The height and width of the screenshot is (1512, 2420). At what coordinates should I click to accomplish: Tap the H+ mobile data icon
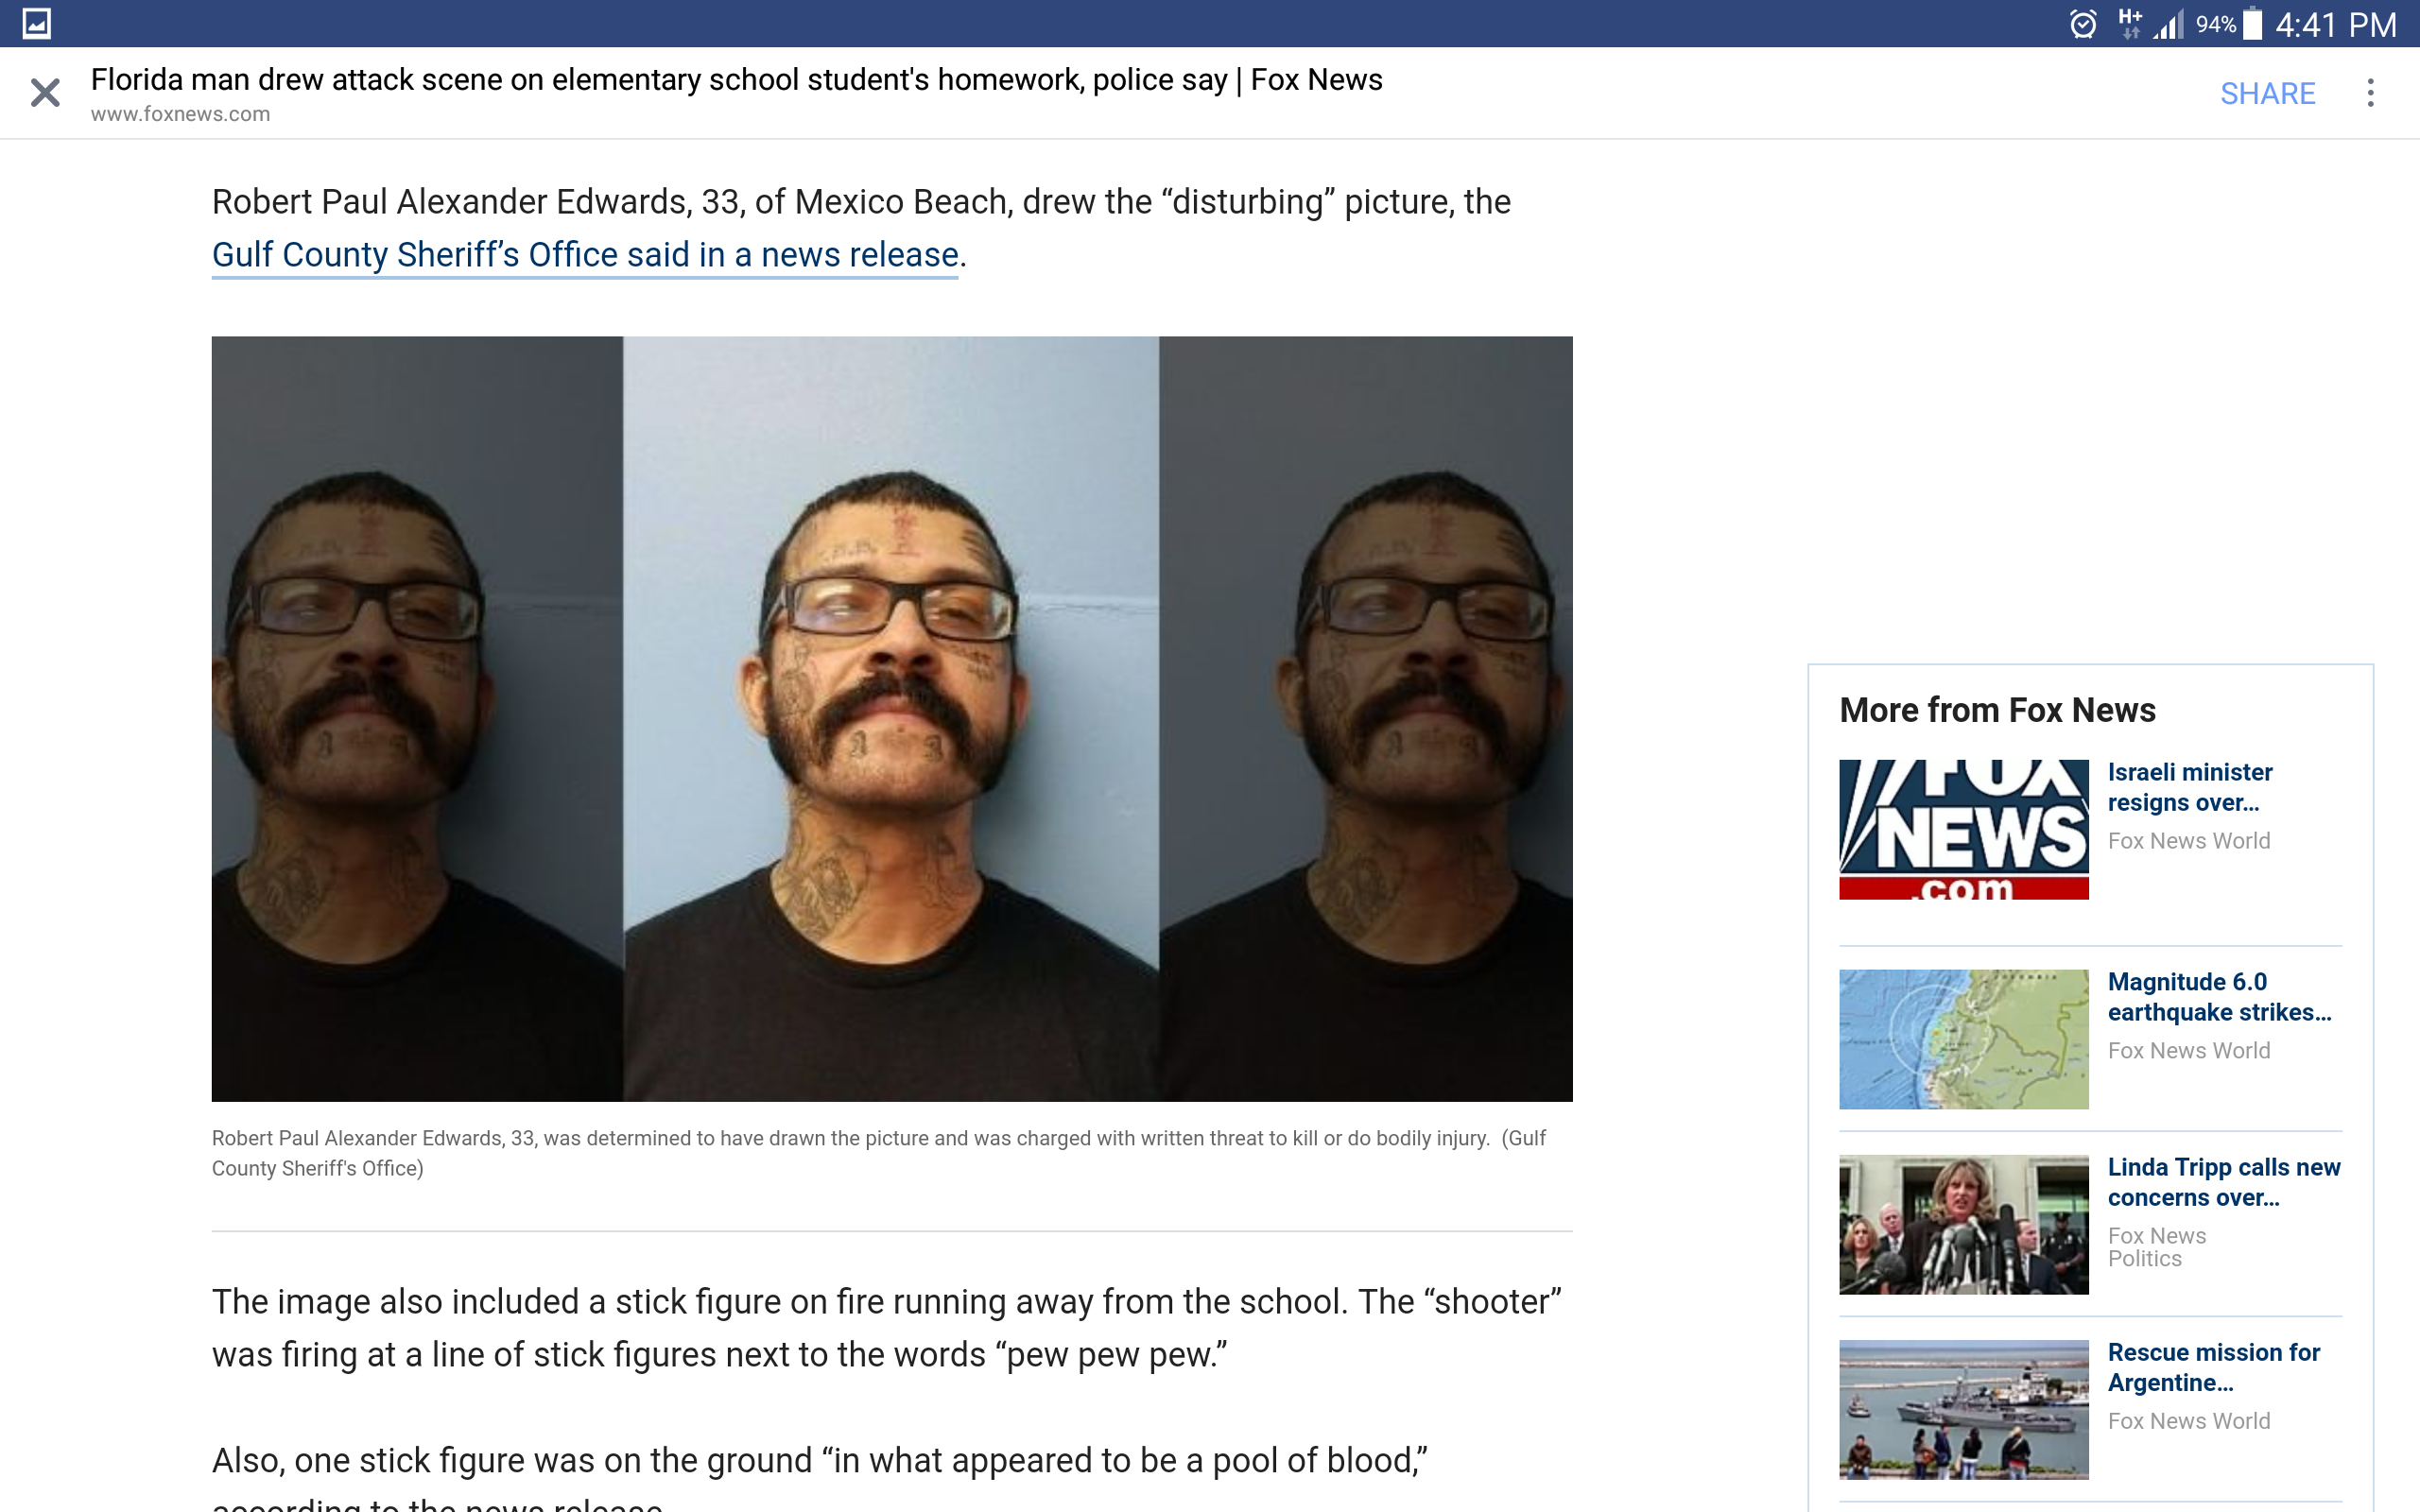2130,23
